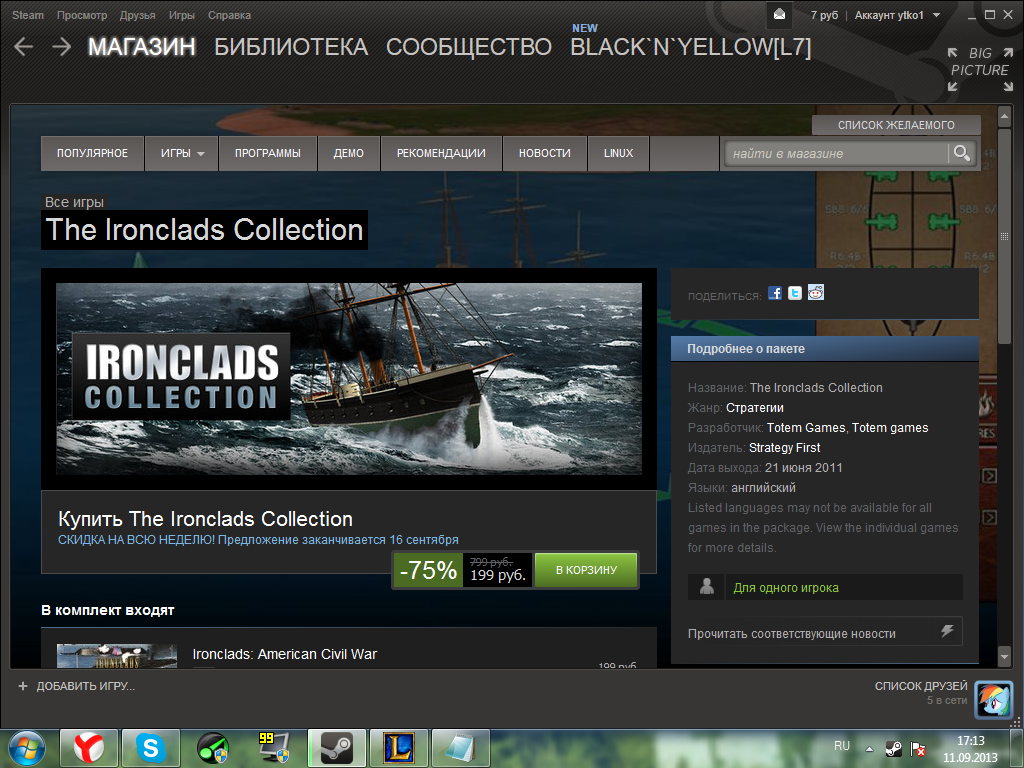Open the notepad taskbar icon
Image resolution: width=1024 pixels, height=768 pixels.
tap(461, 748)
